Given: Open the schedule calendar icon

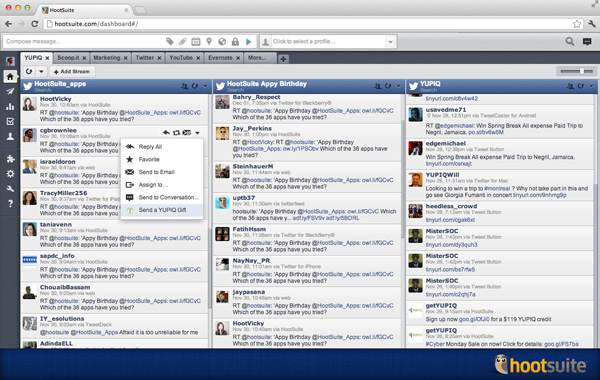Looking at the screenshot, I should pyautogui.click(x=196, y=41).
